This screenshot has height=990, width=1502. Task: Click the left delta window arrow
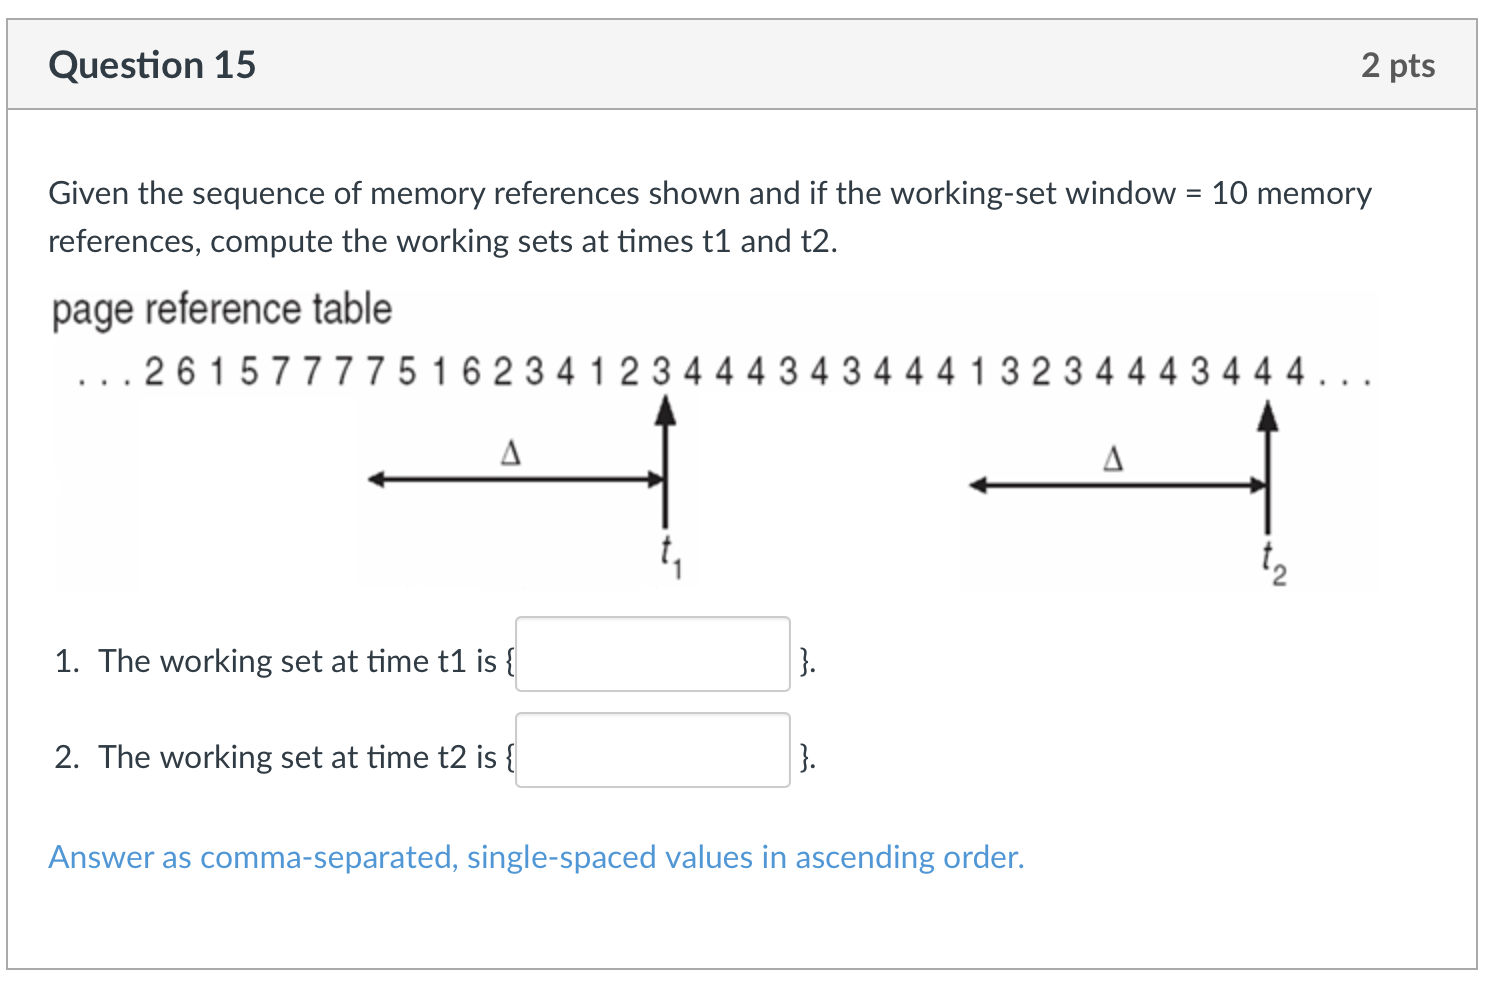click(515, 479)
